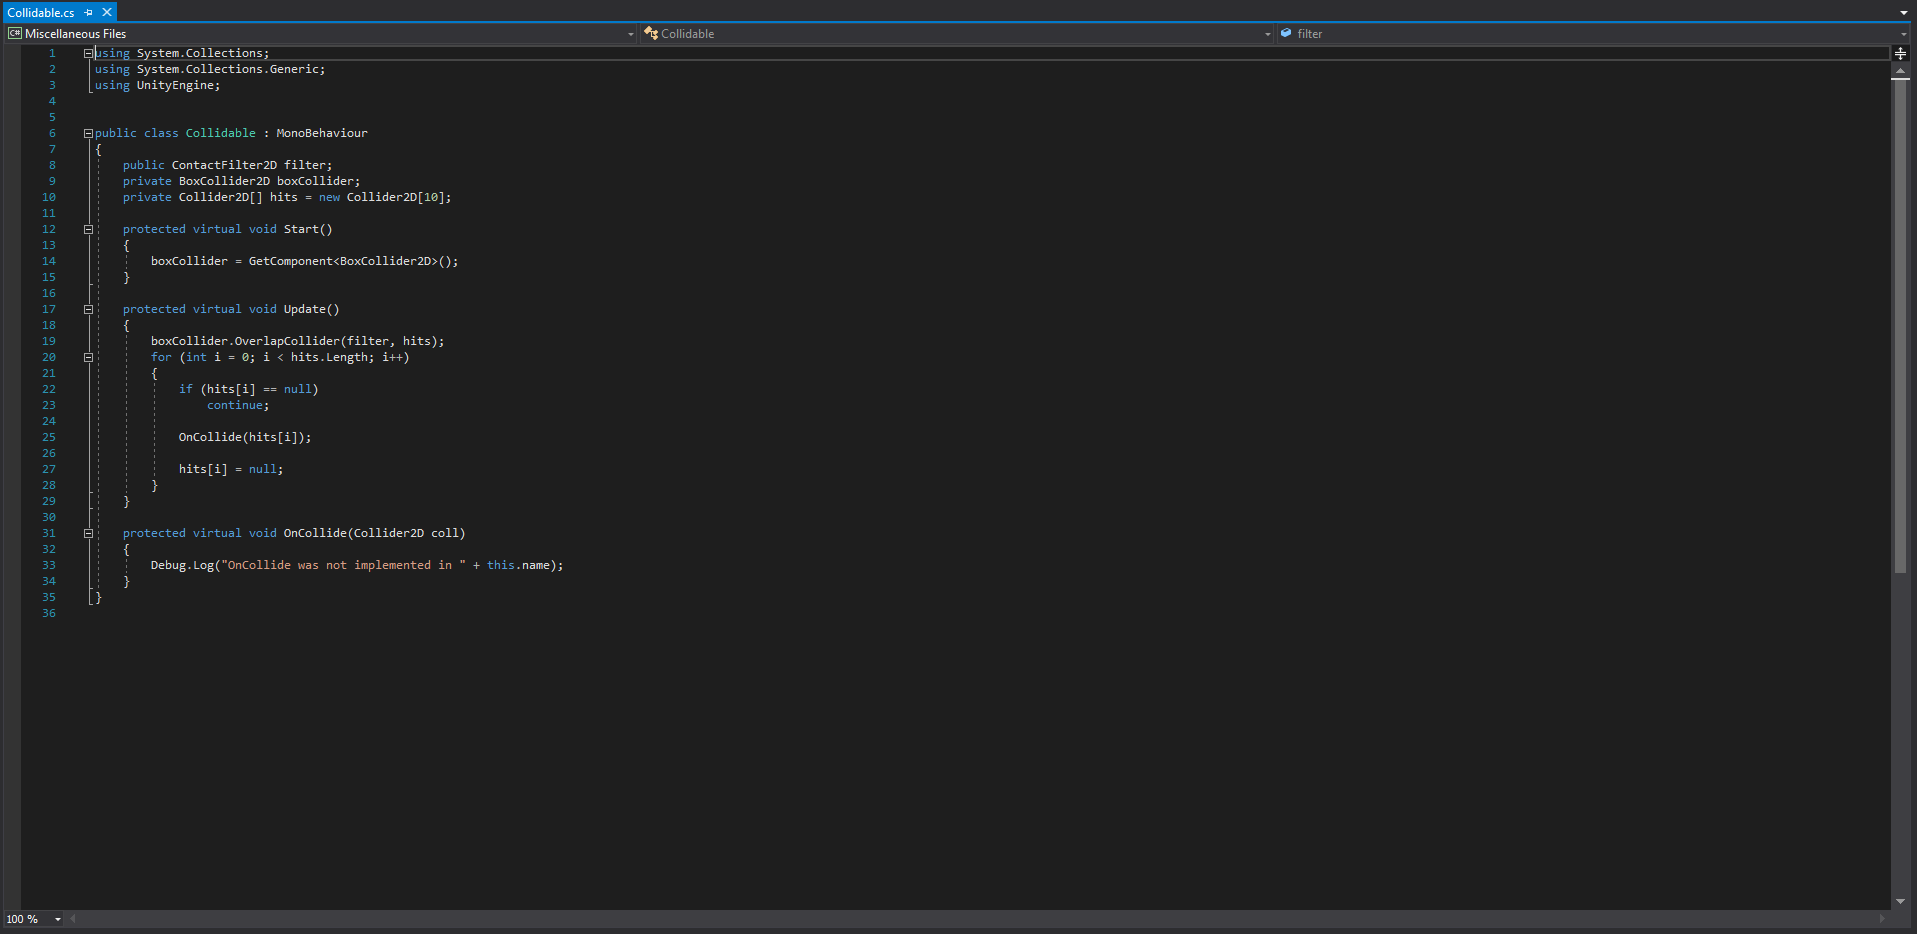Pin the Collidable.cs tab
Image resolution: width=1917 pixels, height=934 pixels.
tap(89, 13)
